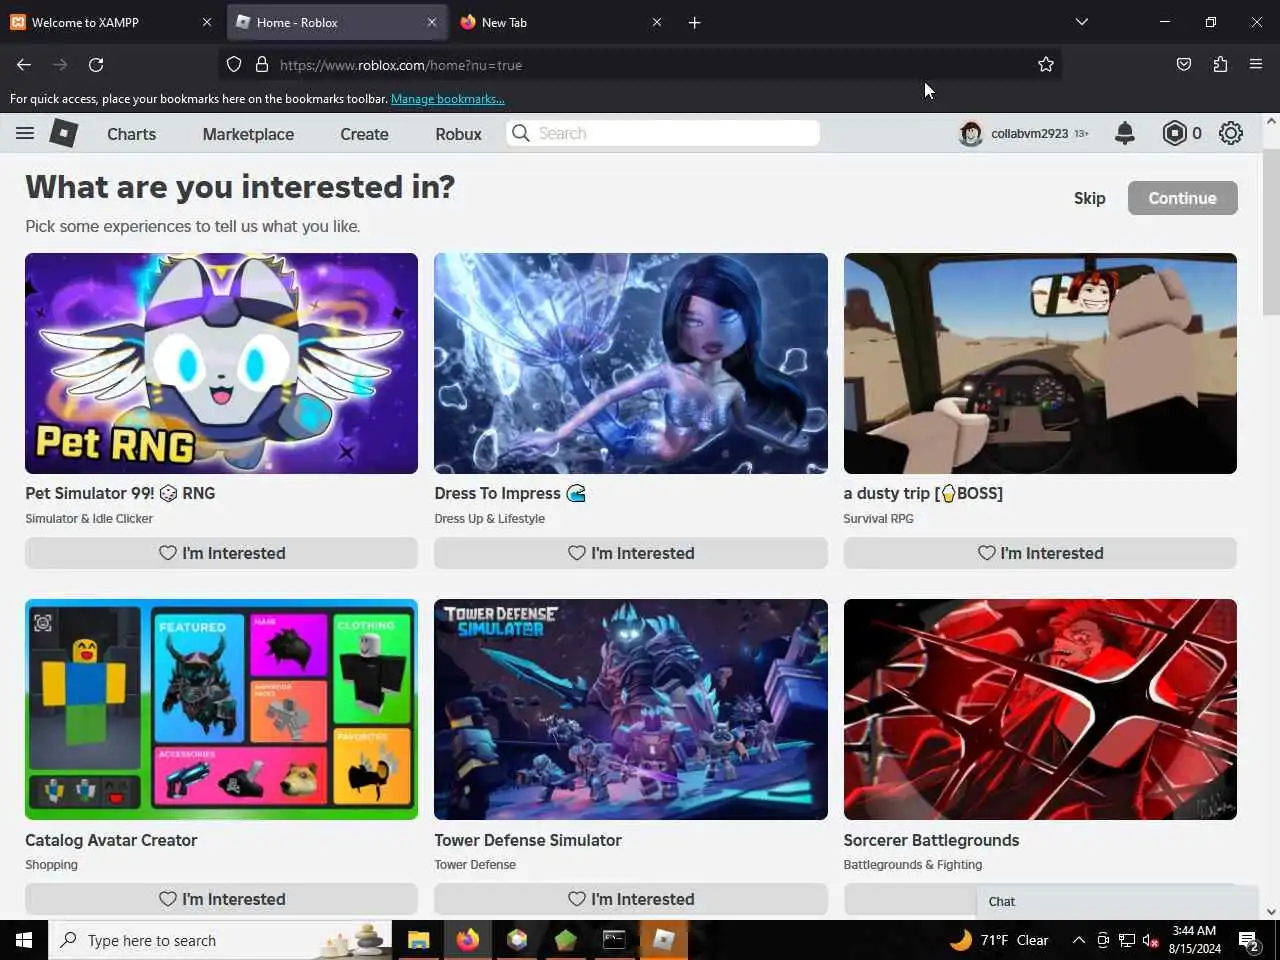The height and width of the screenshot is (960, 1280).
Task: Click the Roblox logo home icon
Action: pyautogui.click(x=64, y=133)
